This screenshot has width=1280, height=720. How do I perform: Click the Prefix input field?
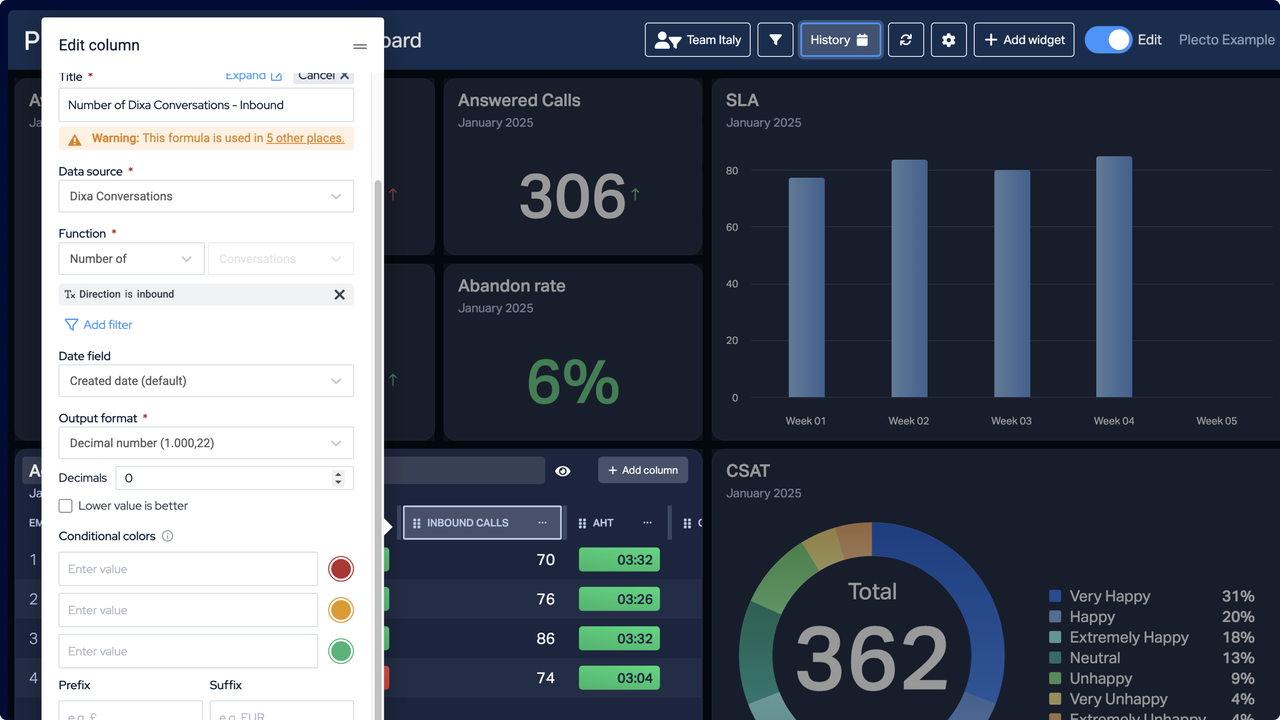131,710
